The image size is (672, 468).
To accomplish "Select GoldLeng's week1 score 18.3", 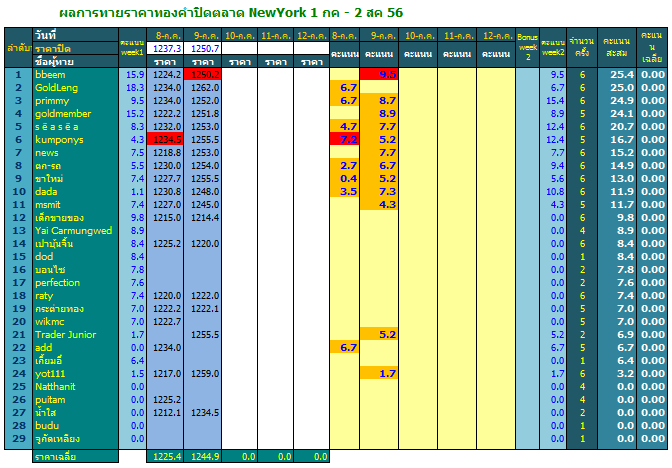I will 132,87.
